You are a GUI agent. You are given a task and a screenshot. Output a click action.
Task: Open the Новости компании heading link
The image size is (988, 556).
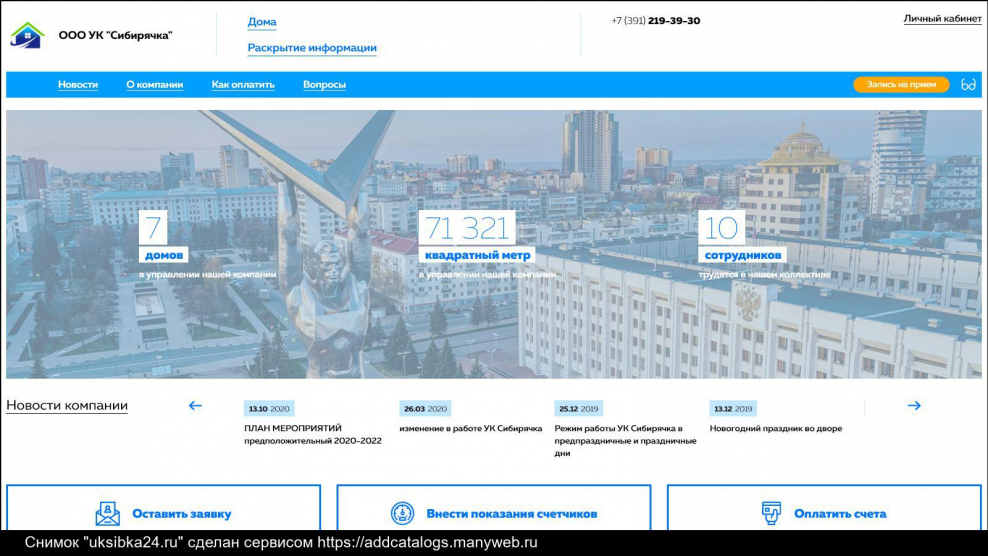(67, 406)
